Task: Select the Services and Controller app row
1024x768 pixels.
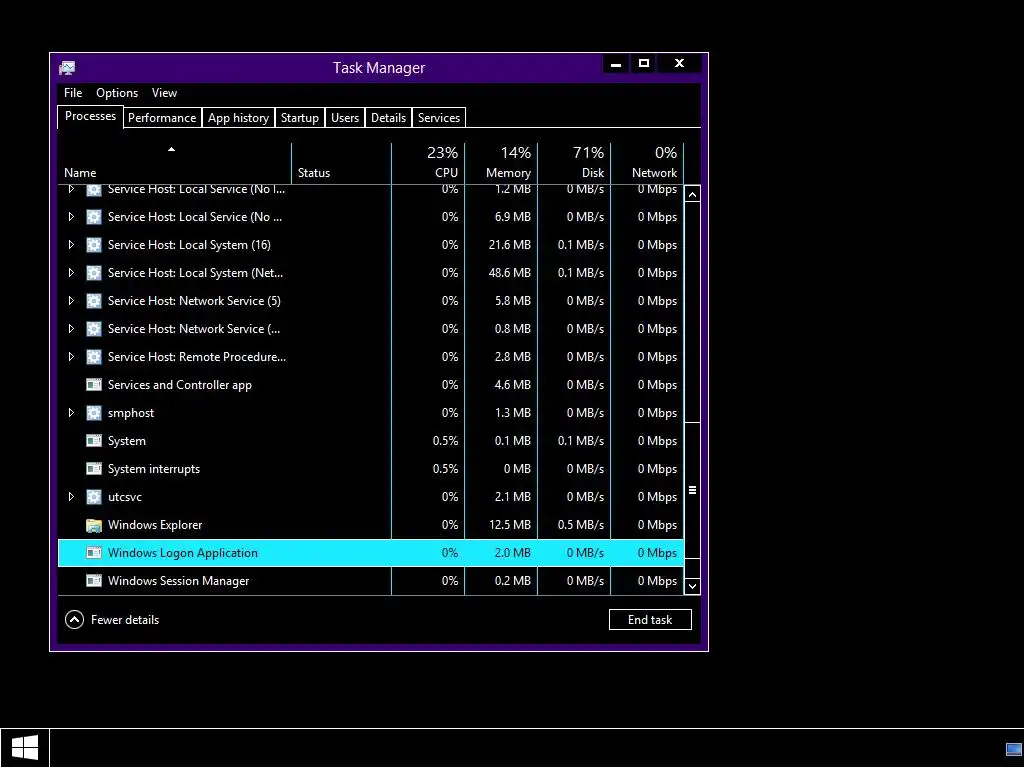Action: click(x=371, y=385)
